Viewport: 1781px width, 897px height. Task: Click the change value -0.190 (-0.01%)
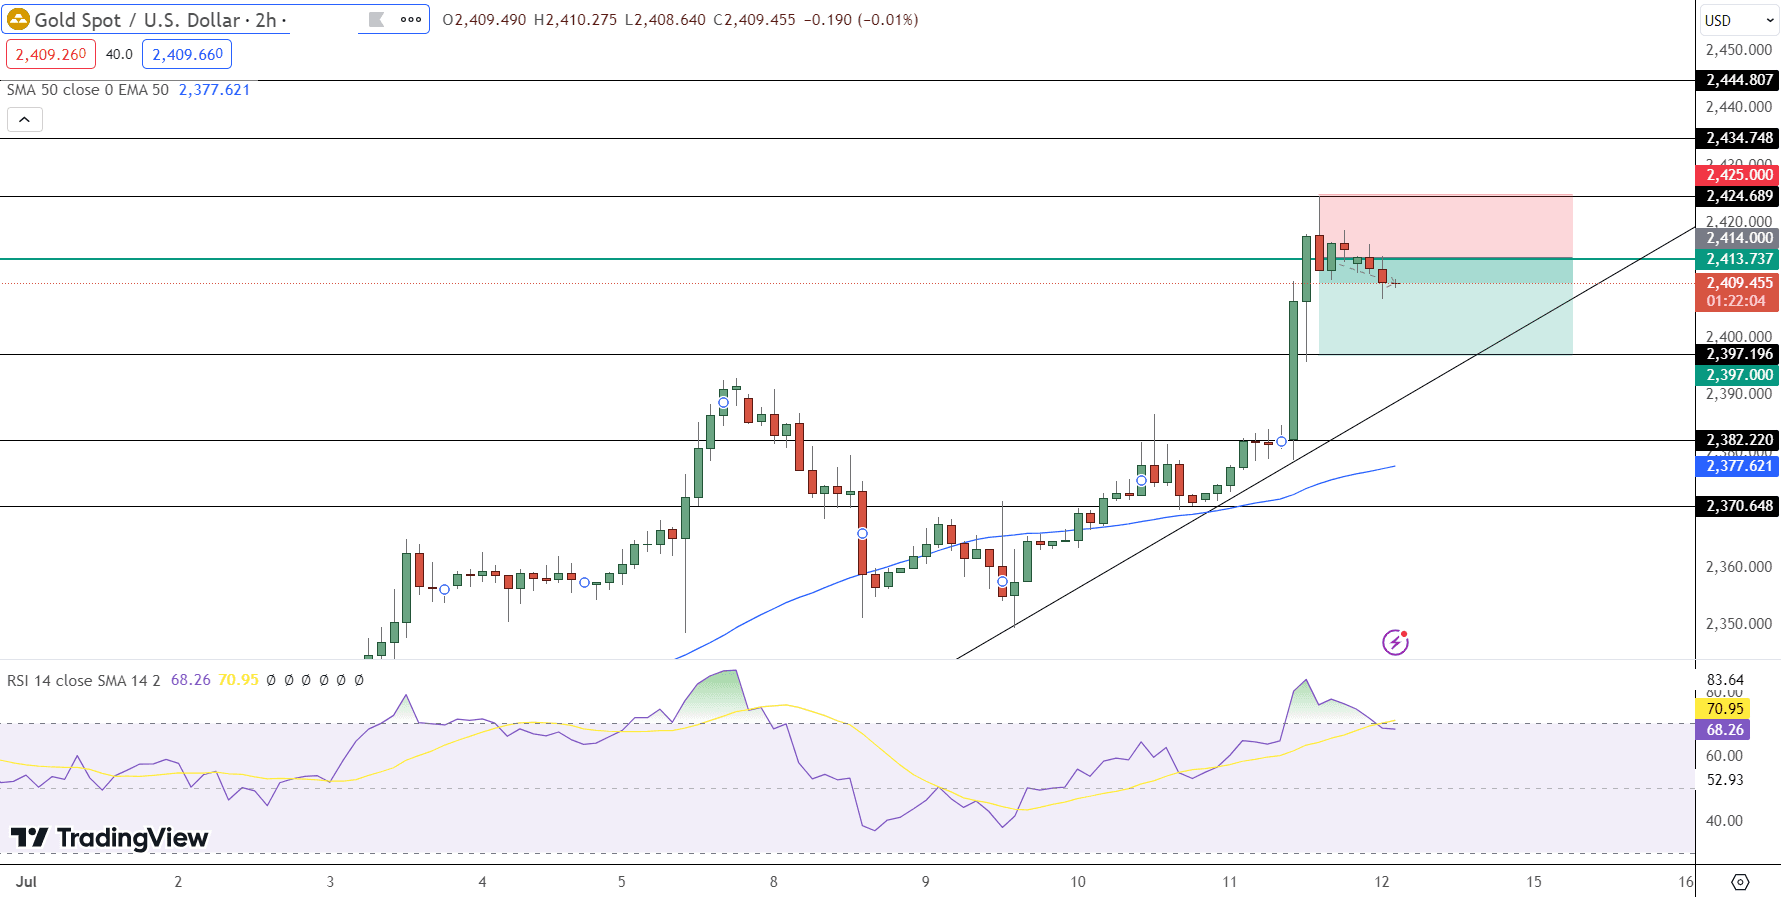(x=860, y=20)
